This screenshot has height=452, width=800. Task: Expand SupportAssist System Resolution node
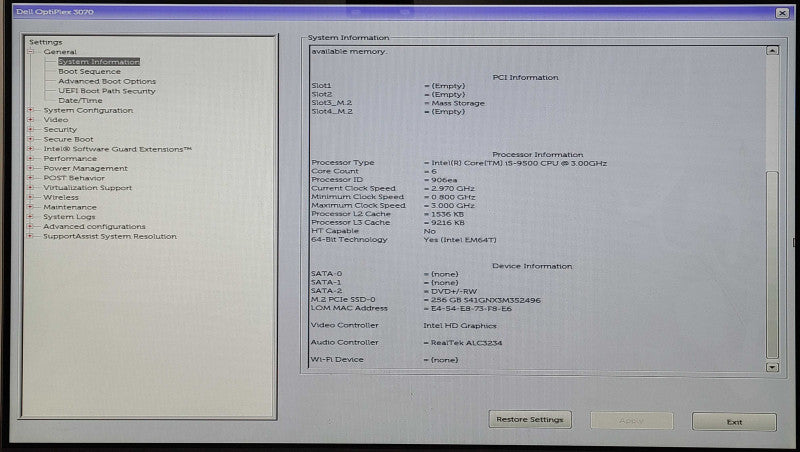[31, 236]
